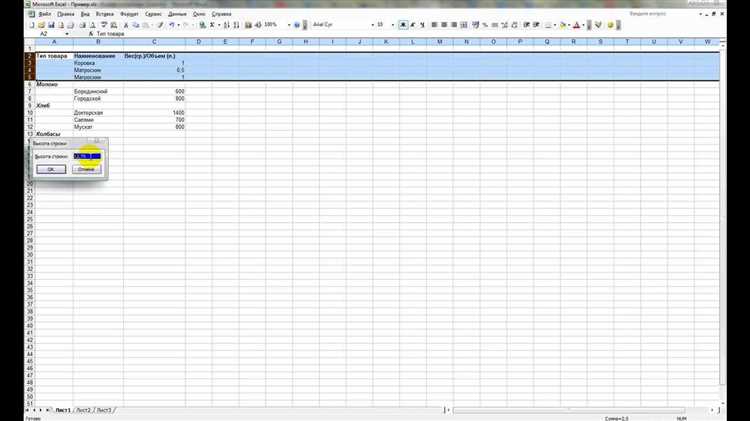The width and height of the screenshot is (750, 421).
Task: Click cell containing Молоко
Action: point(54,84)
